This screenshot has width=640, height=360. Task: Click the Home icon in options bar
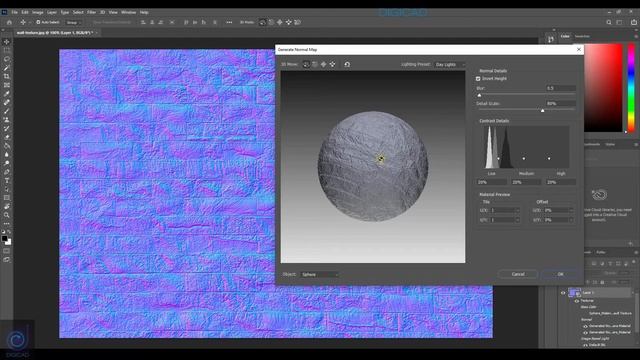[x=9, y=22]
